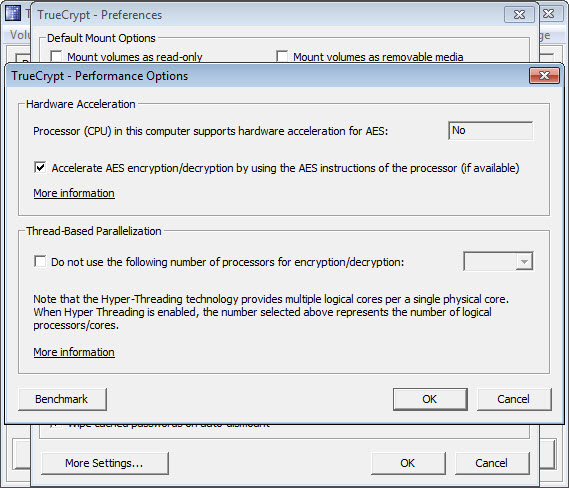Check Mount volumes as removable media
The height and width of the screenshot is (488, 569).
tap(282, 56)
